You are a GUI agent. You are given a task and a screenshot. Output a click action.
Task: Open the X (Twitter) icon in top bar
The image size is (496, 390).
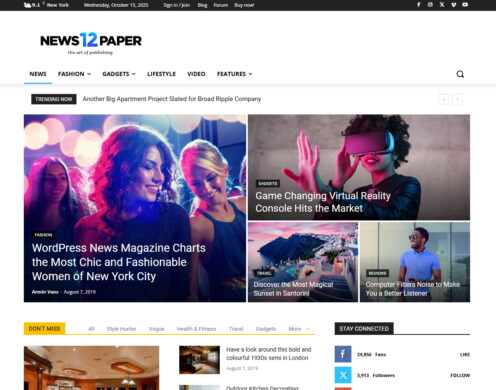[x=442, y=5]
